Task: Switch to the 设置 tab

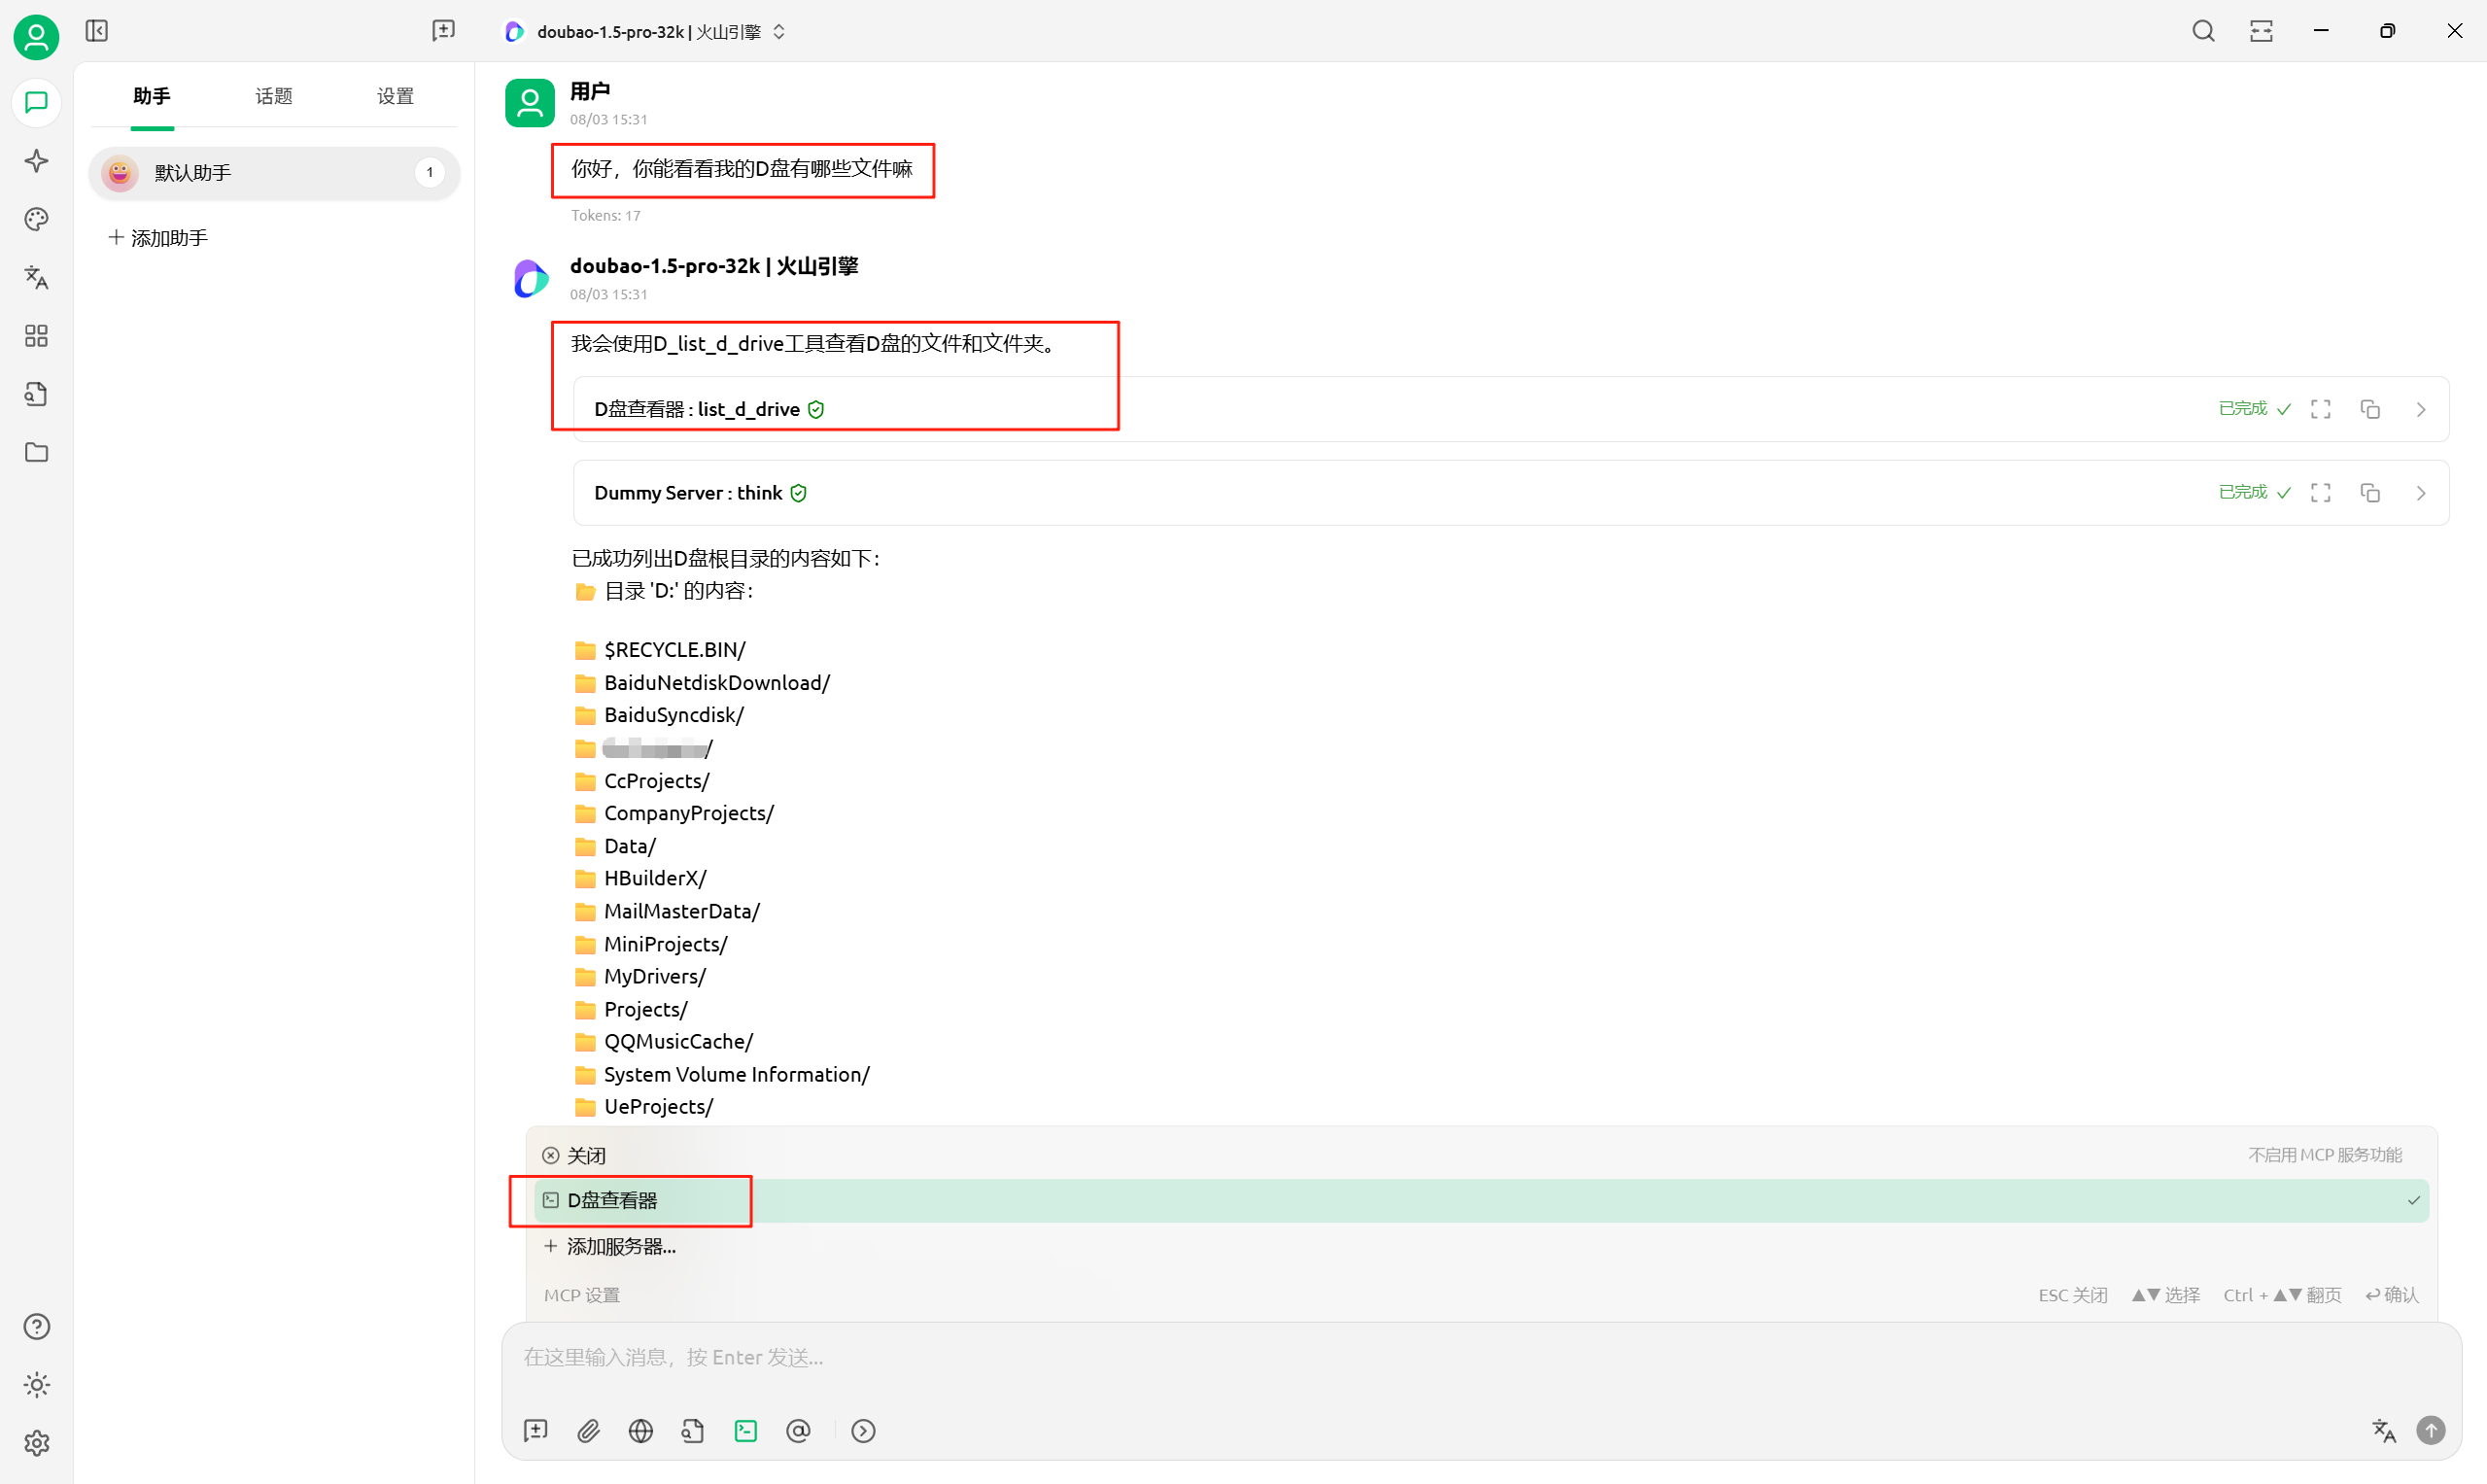Action: click(x=395, y=96)
